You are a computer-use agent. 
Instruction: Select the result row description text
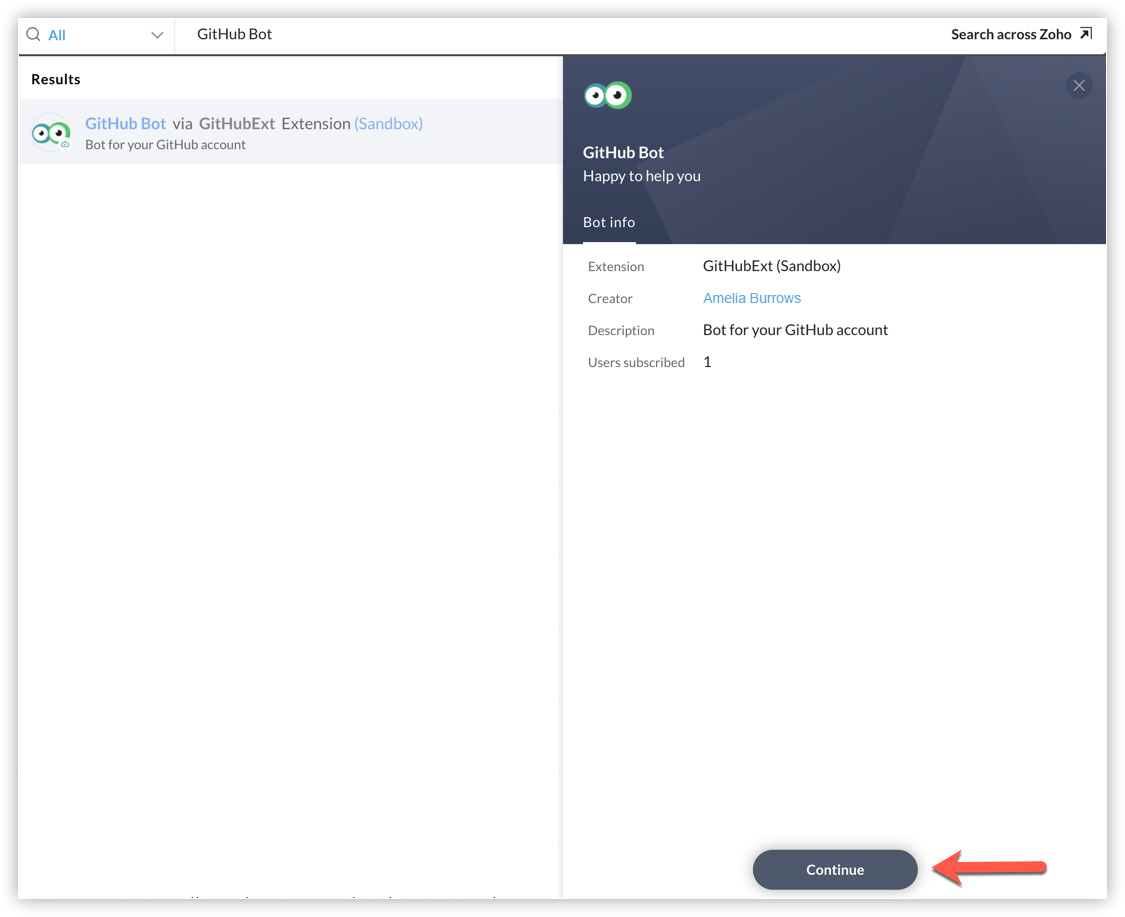(165, 145)
